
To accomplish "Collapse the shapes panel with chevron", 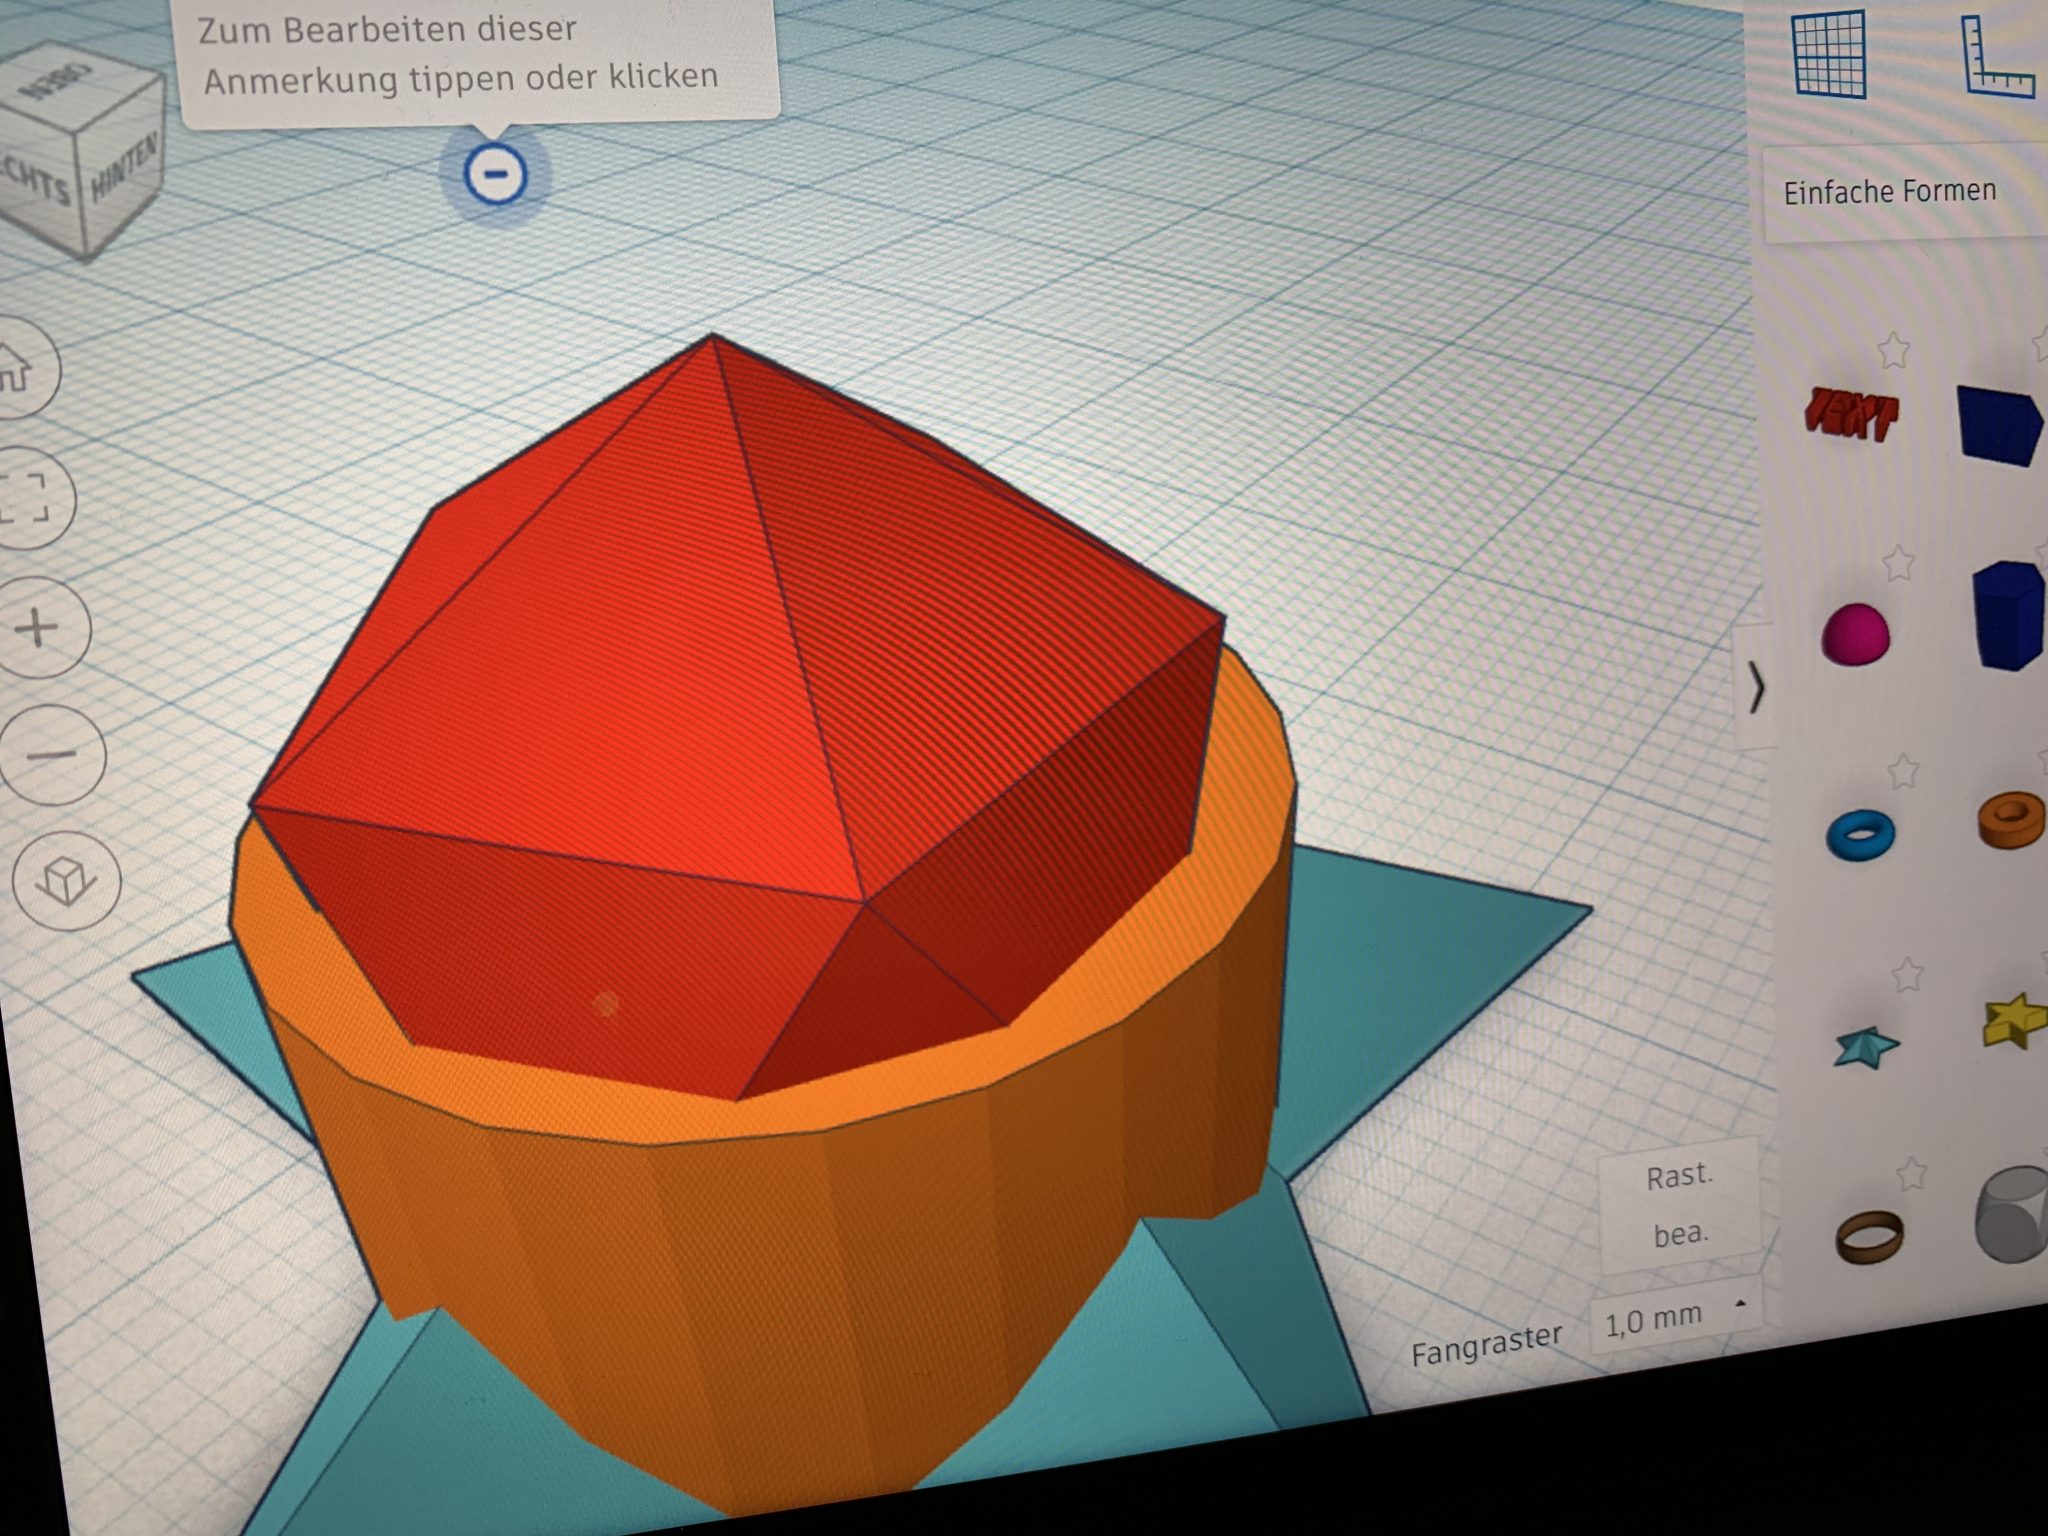I will [x=1757, y=687].
